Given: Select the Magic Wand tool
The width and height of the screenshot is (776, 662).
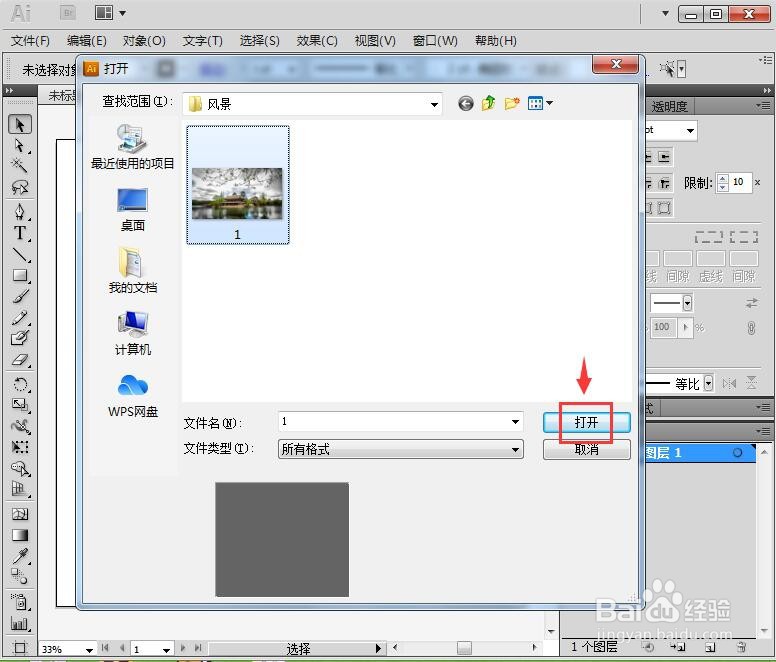Looking at the screenshot, I should click(x=20, y=165).
